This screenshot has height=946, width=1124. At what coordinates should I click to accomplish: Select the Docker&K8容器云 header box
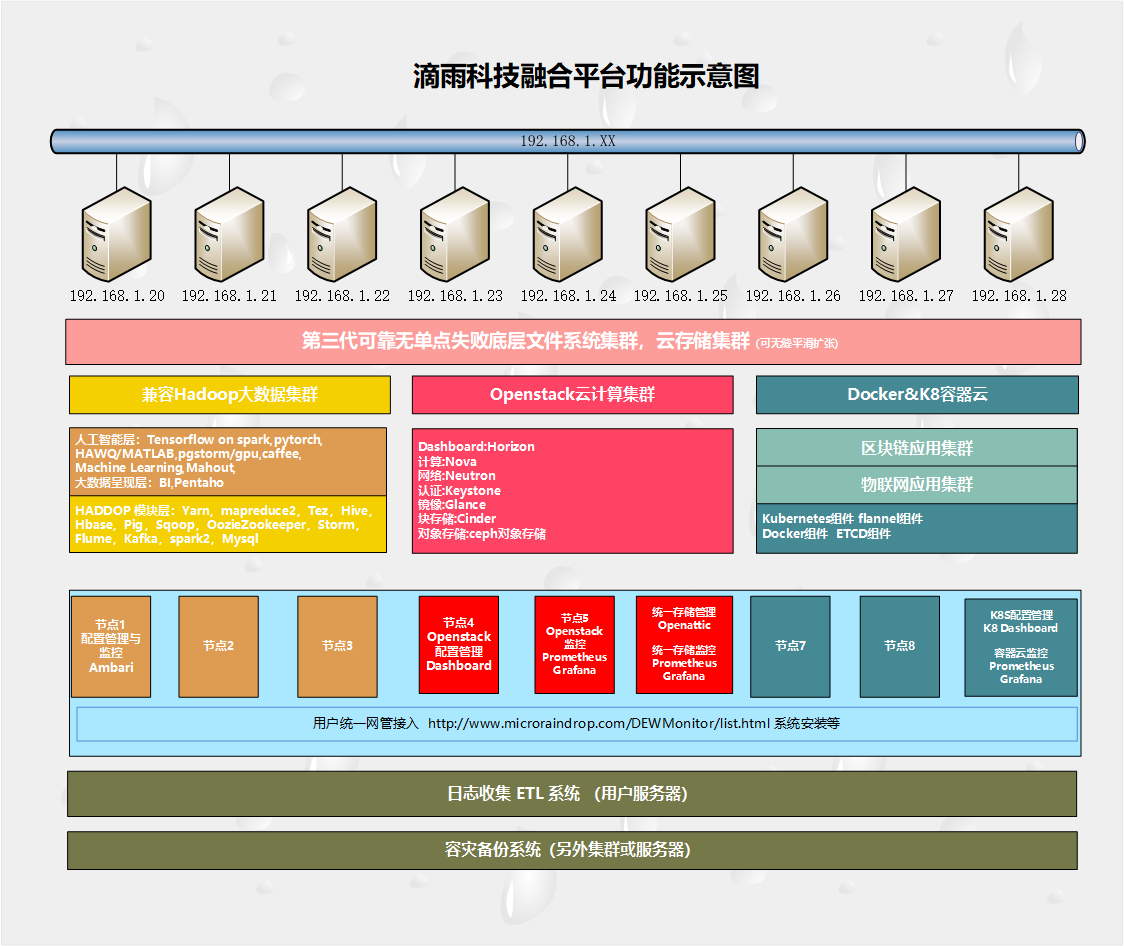click(917, 395)
